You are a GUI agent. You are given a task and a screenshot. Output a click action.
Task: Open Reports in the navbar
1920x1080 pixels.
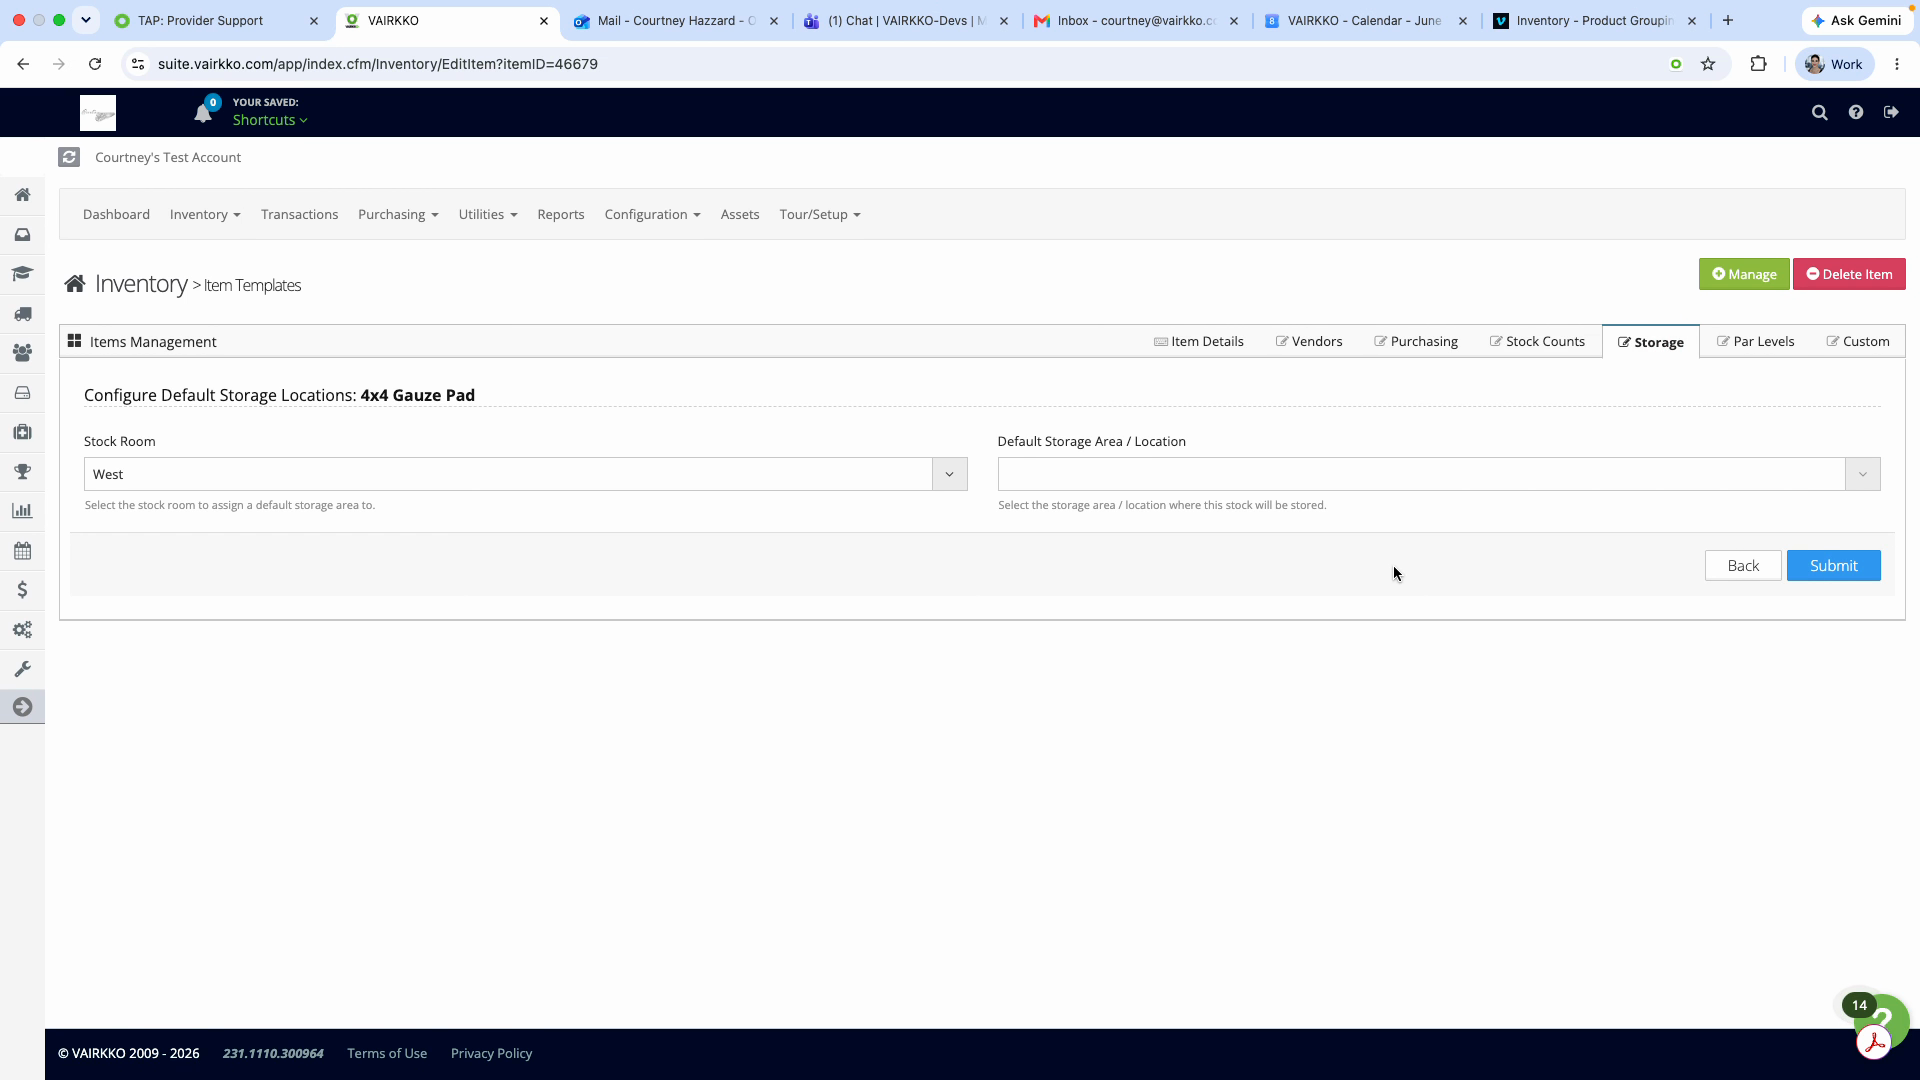[x=560, y=214]
